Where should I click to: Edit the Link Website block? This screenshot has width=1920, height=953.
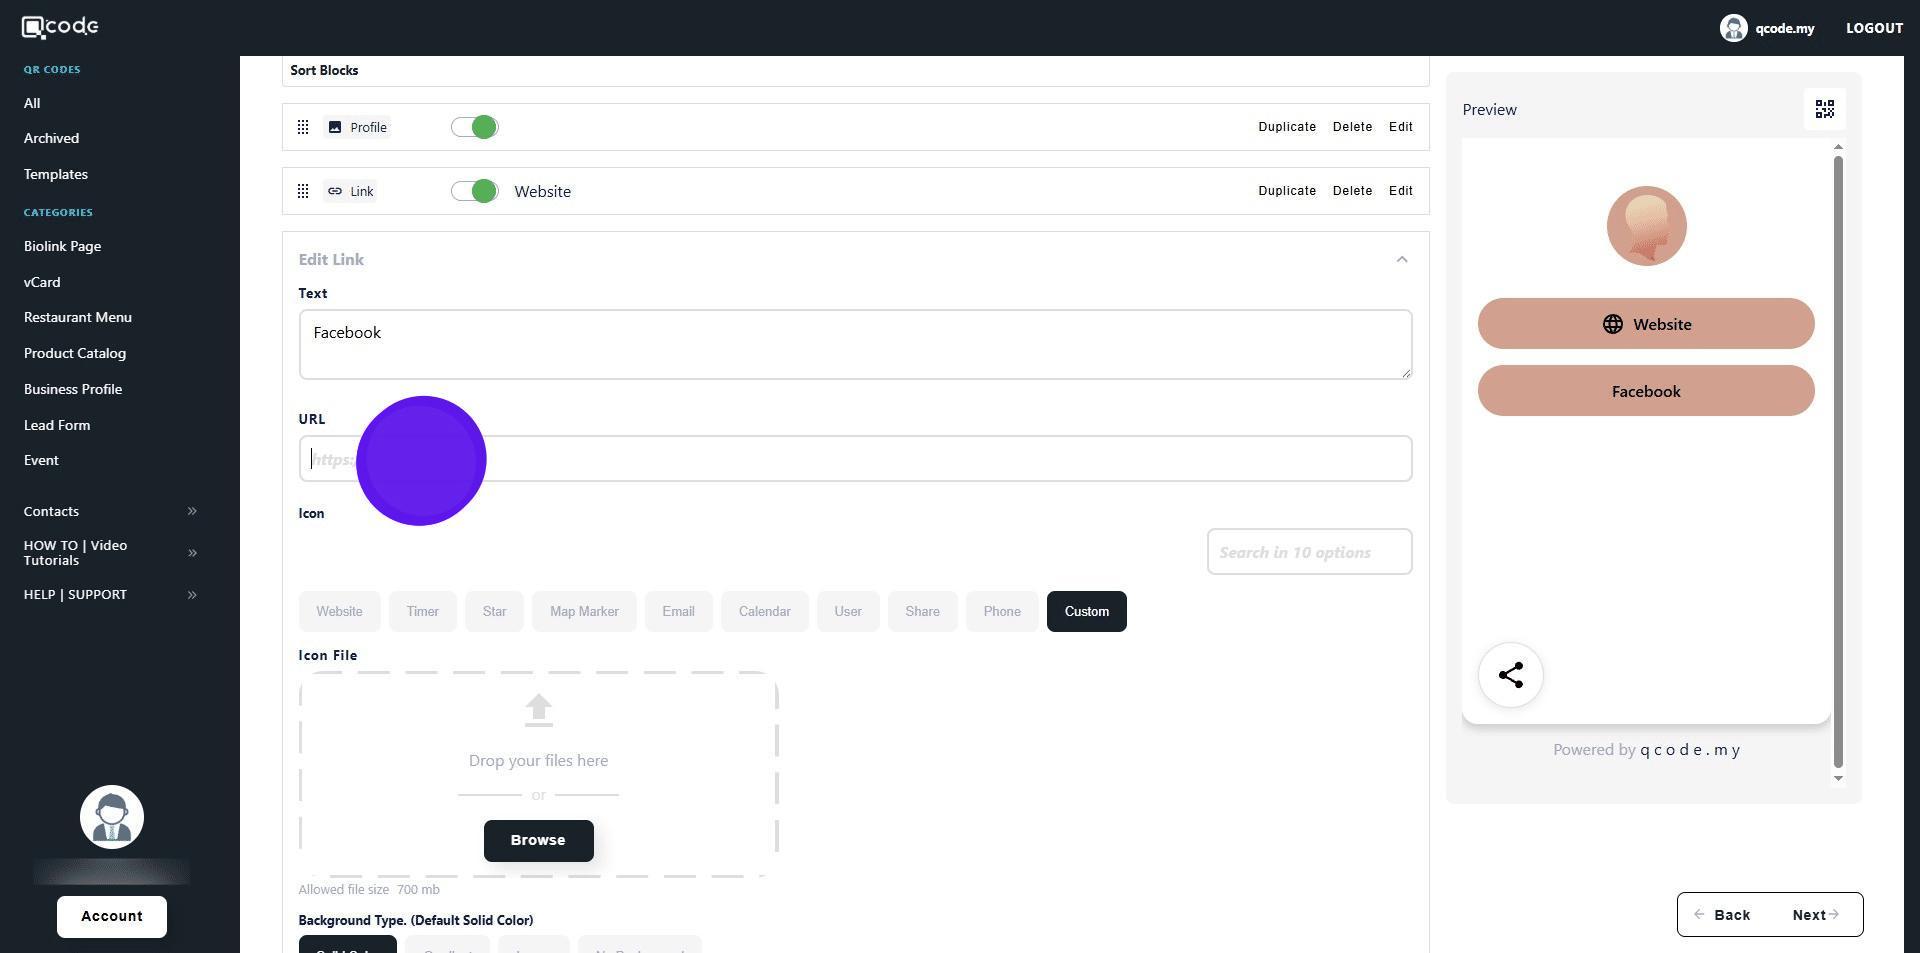tap(1400, 191)
